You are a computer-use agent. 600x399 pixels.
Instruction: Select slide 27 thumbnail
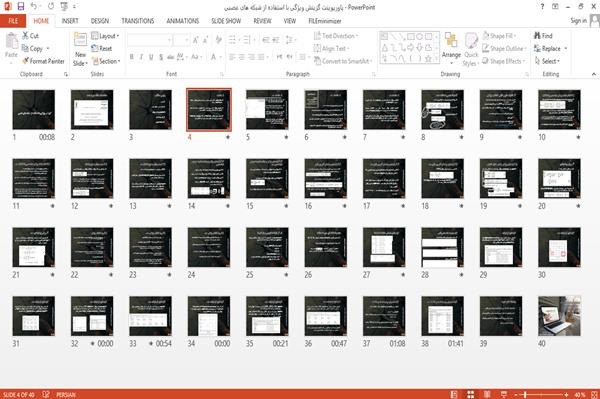(384, 247)
